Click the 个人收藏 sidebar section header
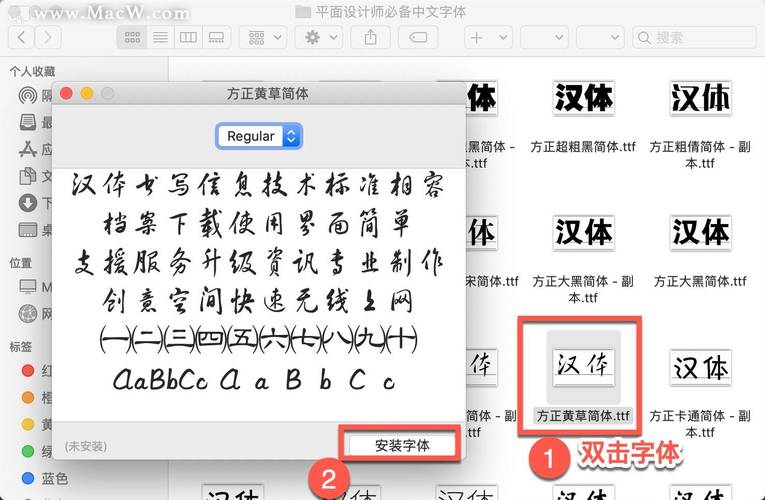 point(32,72)
